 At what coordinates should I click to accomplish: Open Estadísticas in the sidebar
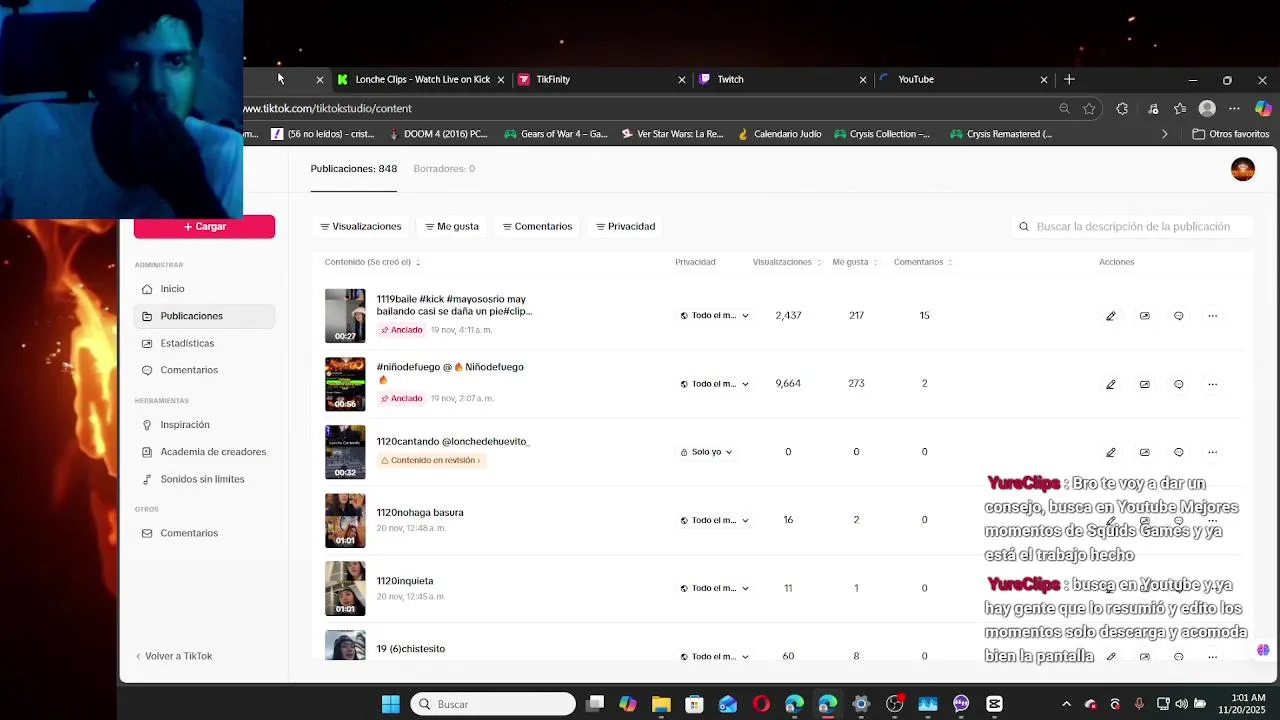pos(204,343)
